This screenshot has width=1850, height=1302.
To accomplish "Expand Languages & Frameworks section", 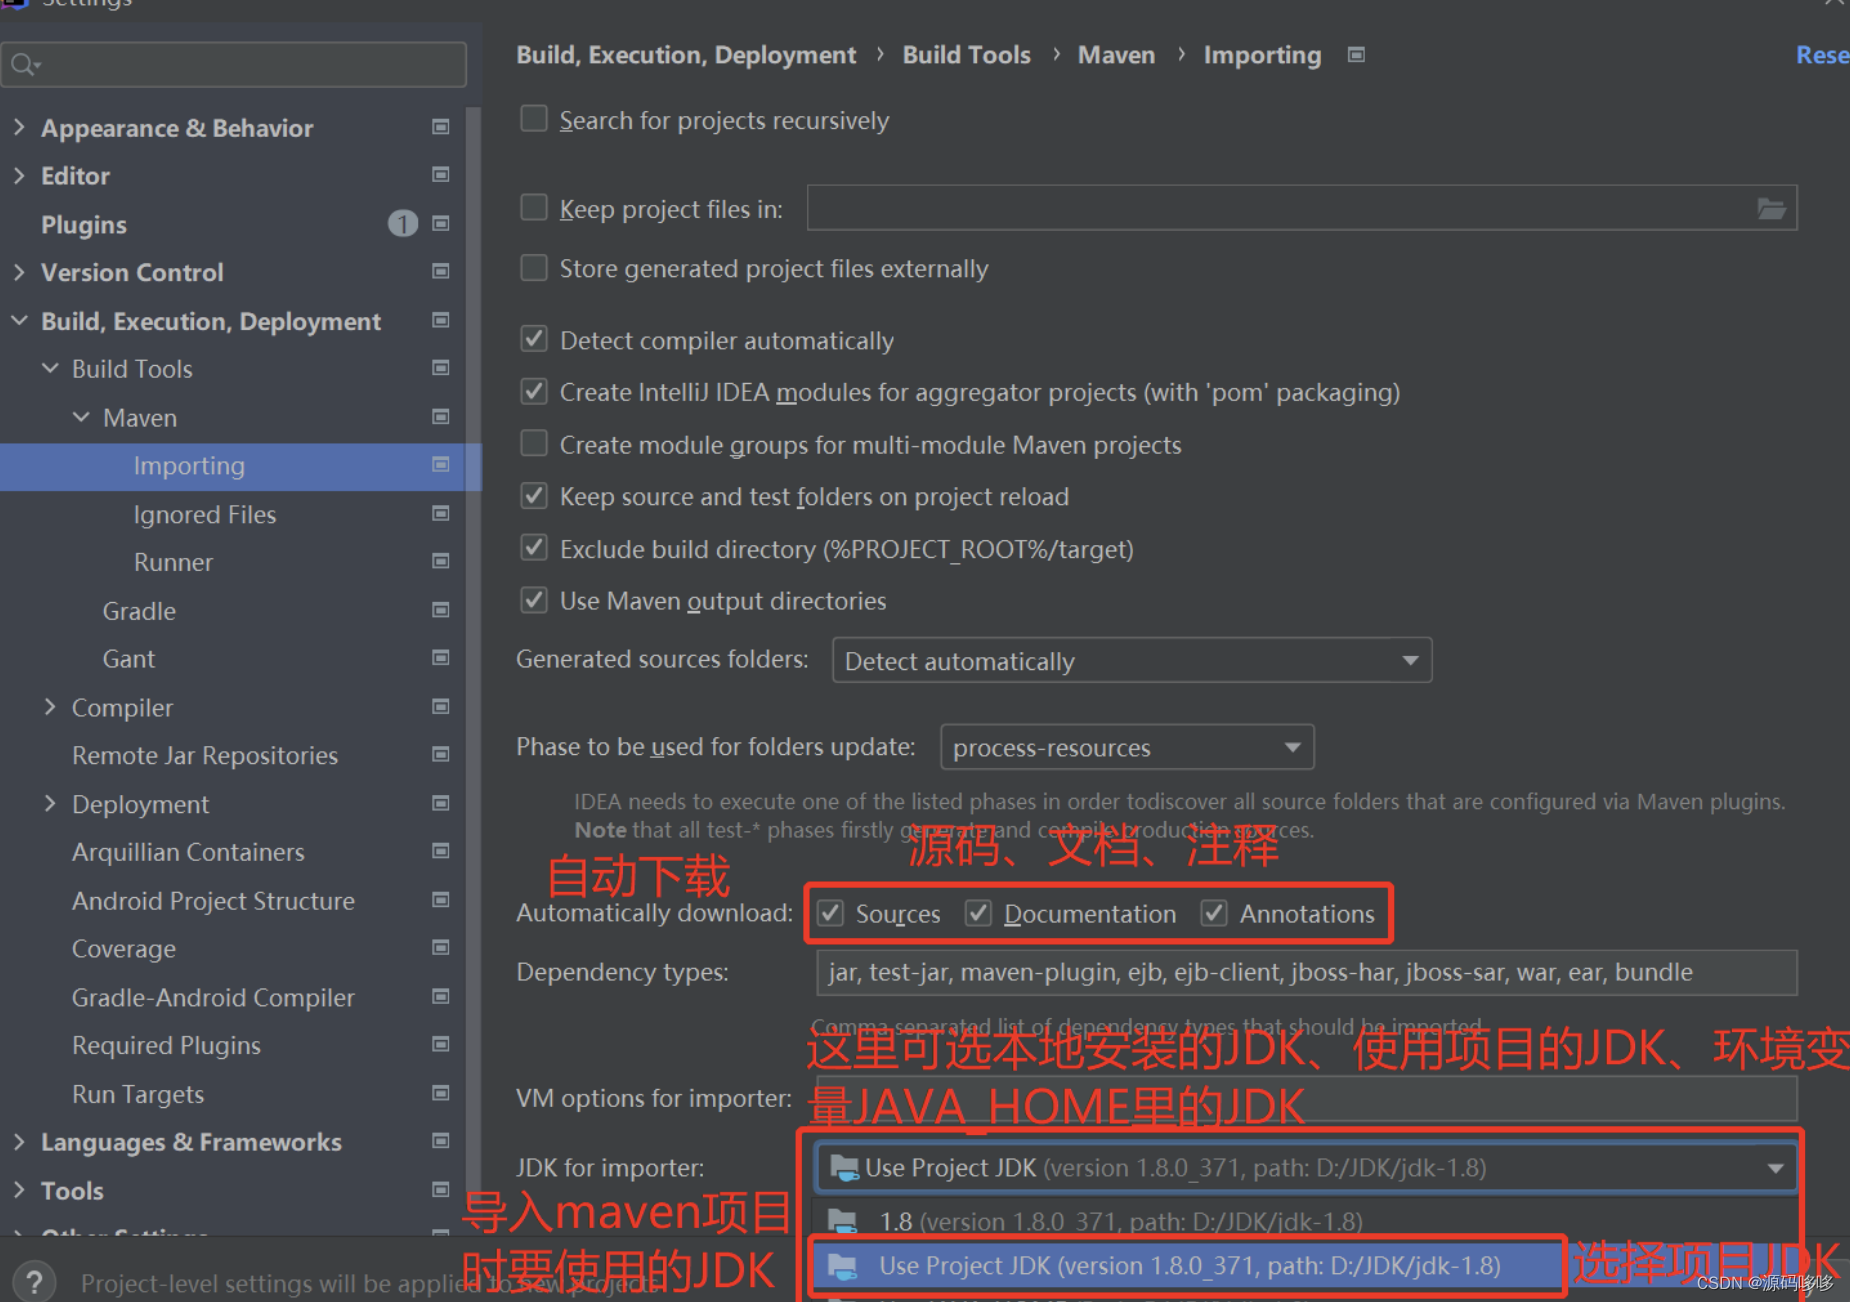I will pyautogui.click(x=19, y=1141).
